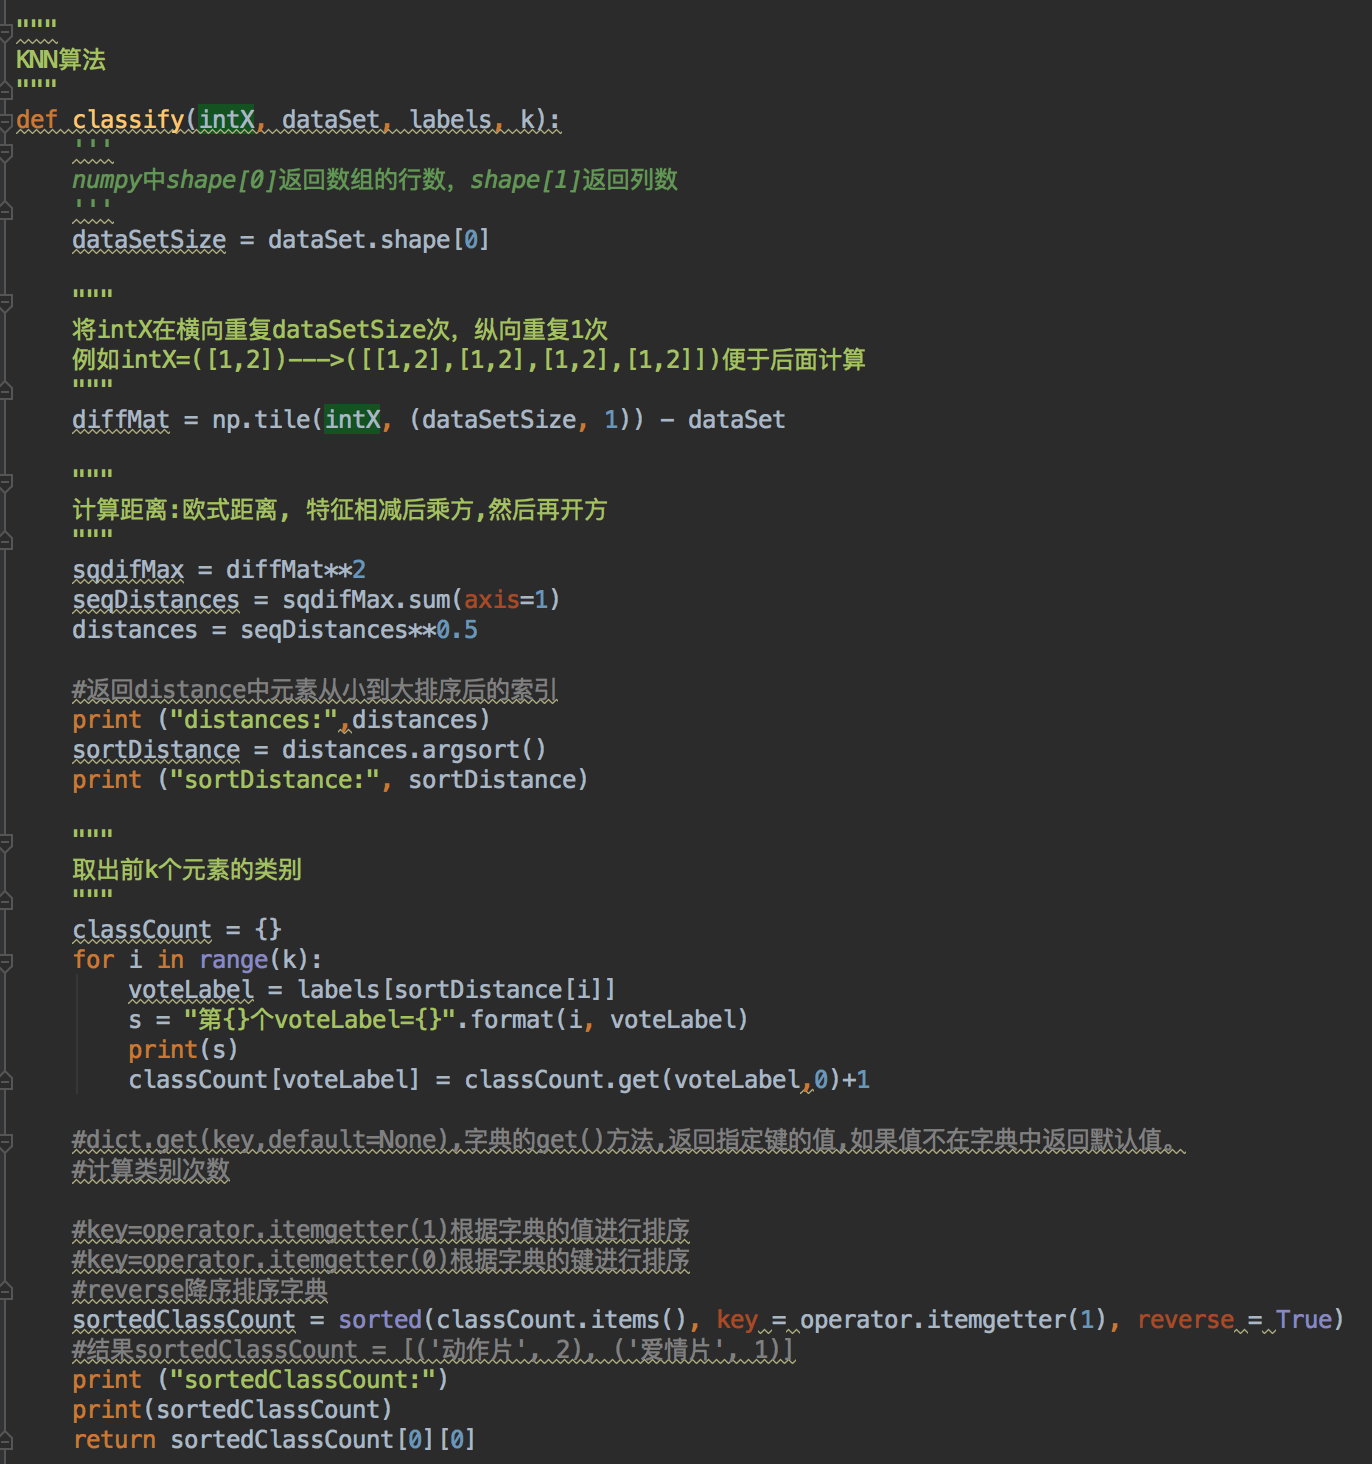Click the range builtin in for loop
Screen dimensions: 1372x1464
234,960
